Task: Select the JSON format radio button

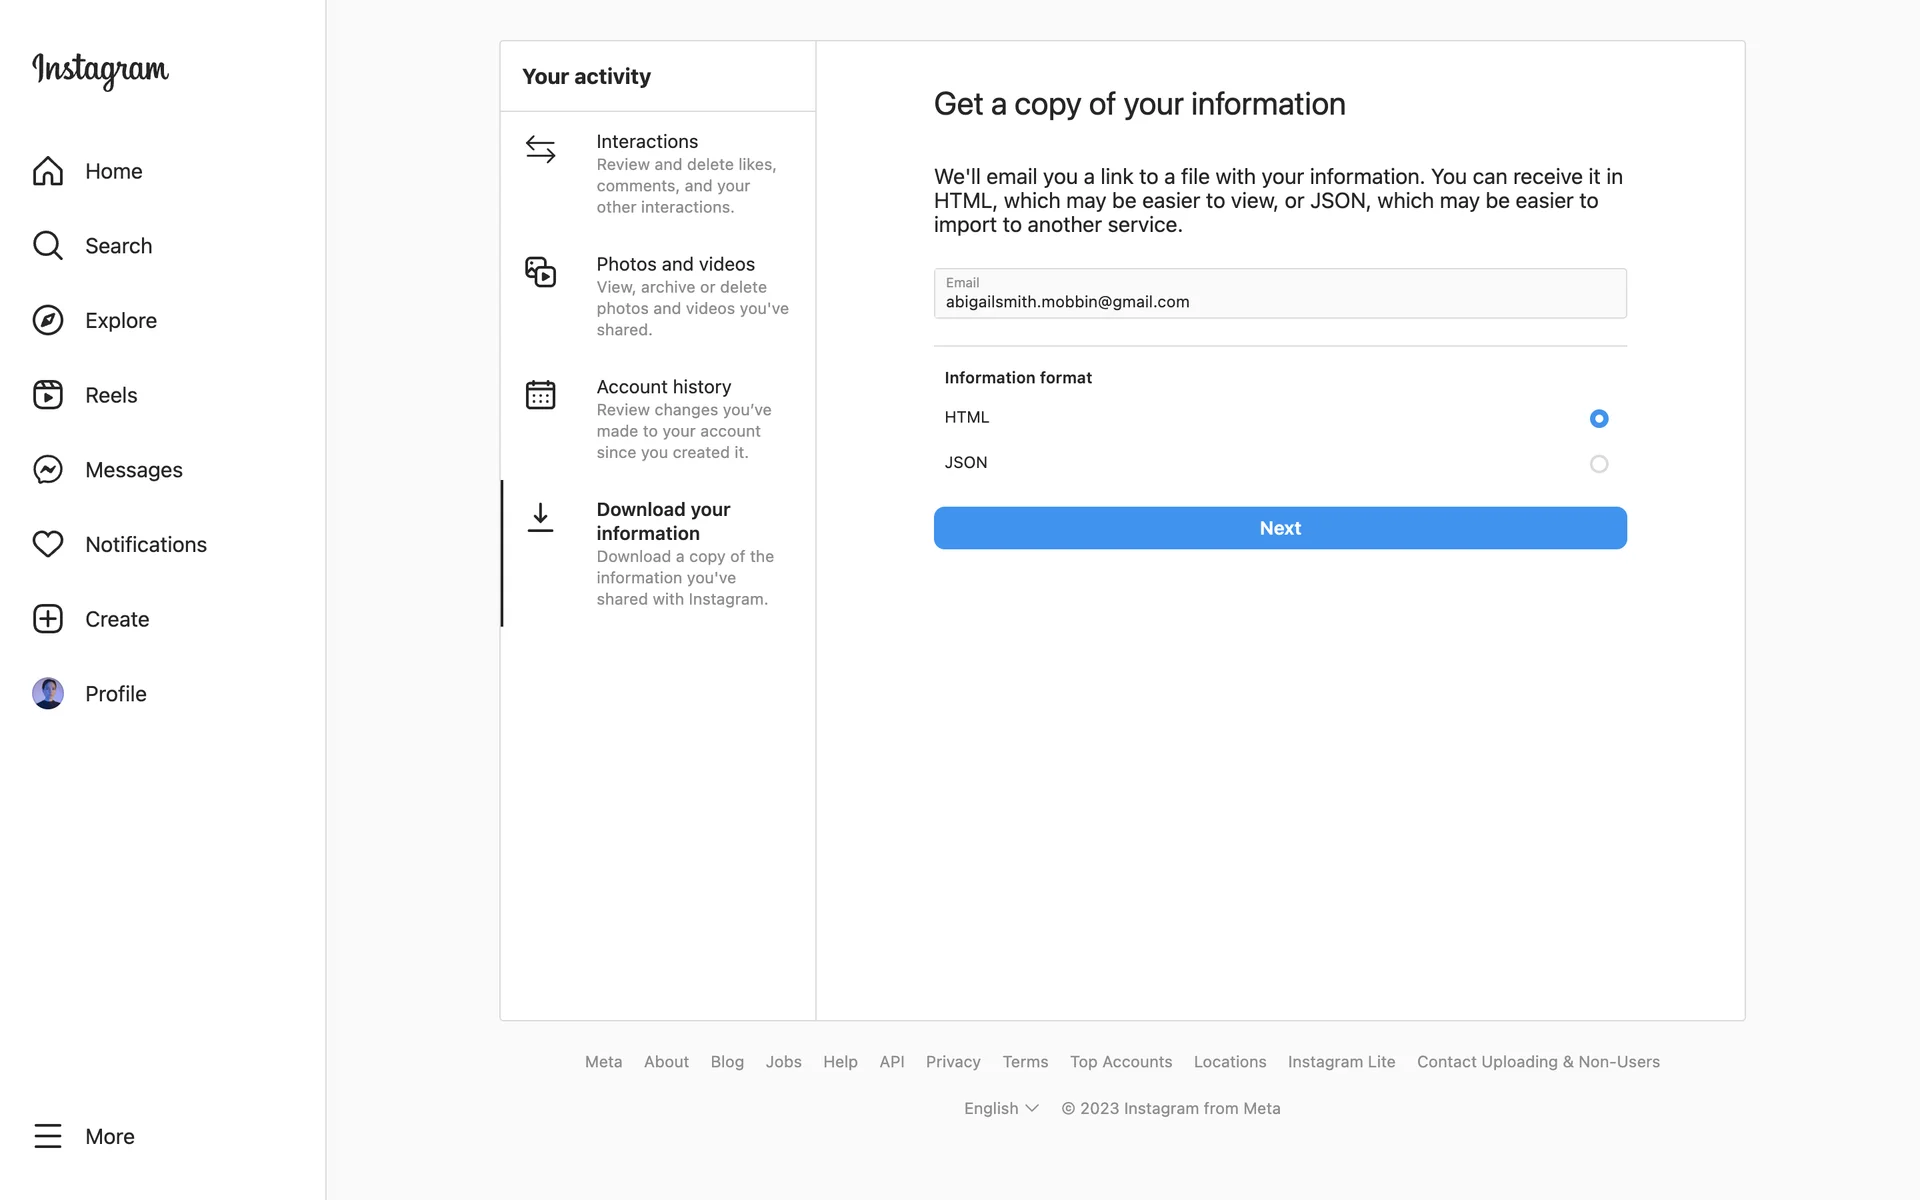Action: point(1598,464)
